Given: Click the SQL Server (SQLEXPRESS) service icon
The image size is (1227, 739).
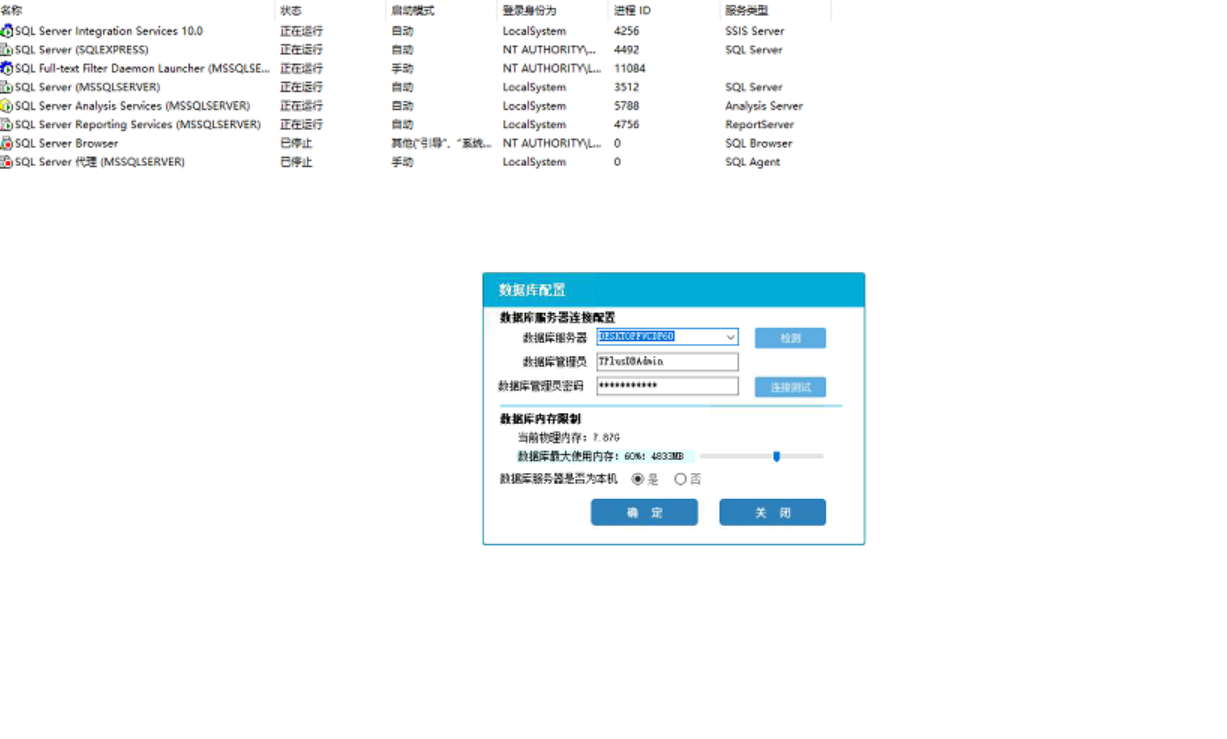Looking at the screenshot, I should 6,50.
